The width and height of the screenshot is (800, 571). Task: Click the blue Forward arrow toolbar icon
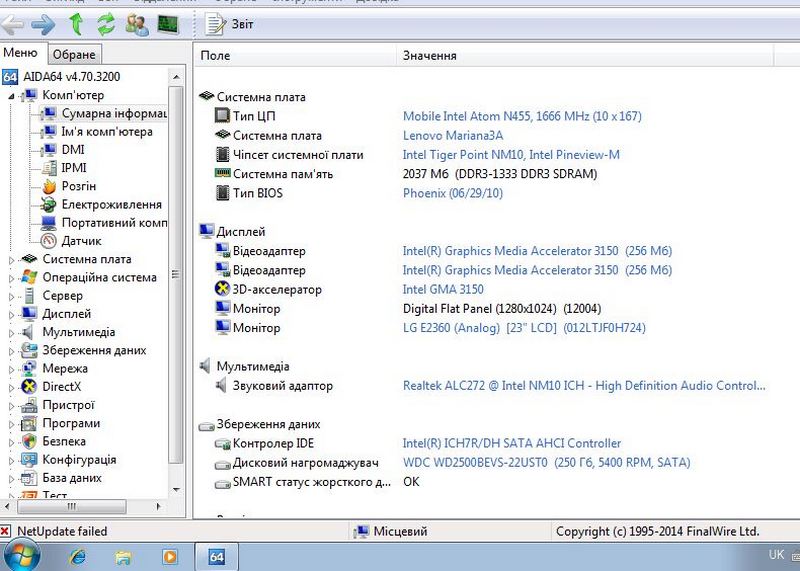(x=43, y=23)
